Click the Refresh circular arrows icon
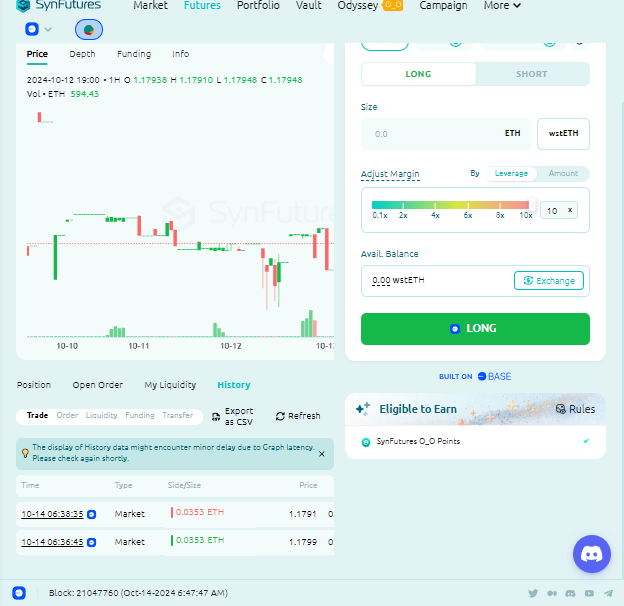The height and width of the screenshot is (606, 624). point(280,416)
